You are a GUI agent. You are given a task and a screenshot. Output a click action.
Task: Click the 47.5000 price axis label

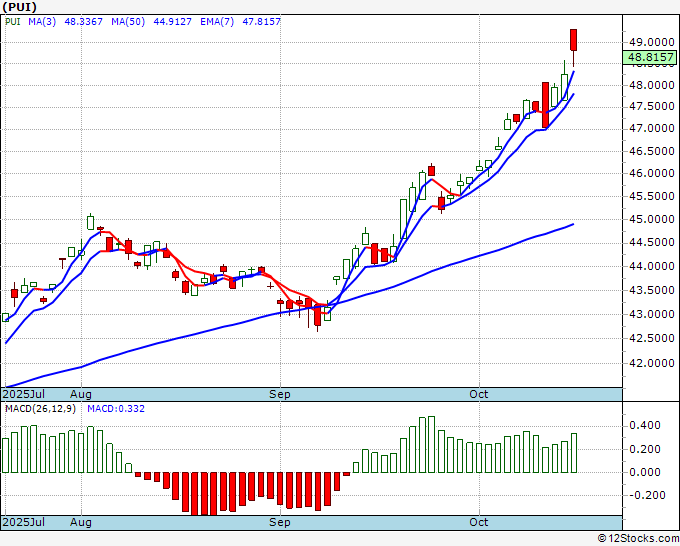(652, 106)
